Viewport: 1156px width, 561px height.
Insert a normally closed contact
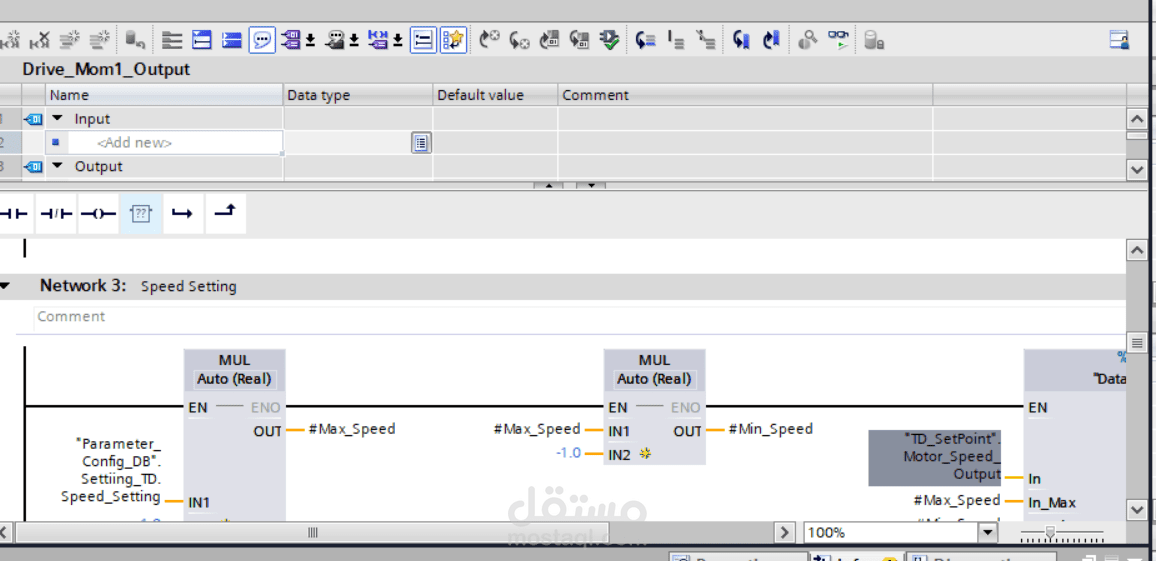point(56,214)
